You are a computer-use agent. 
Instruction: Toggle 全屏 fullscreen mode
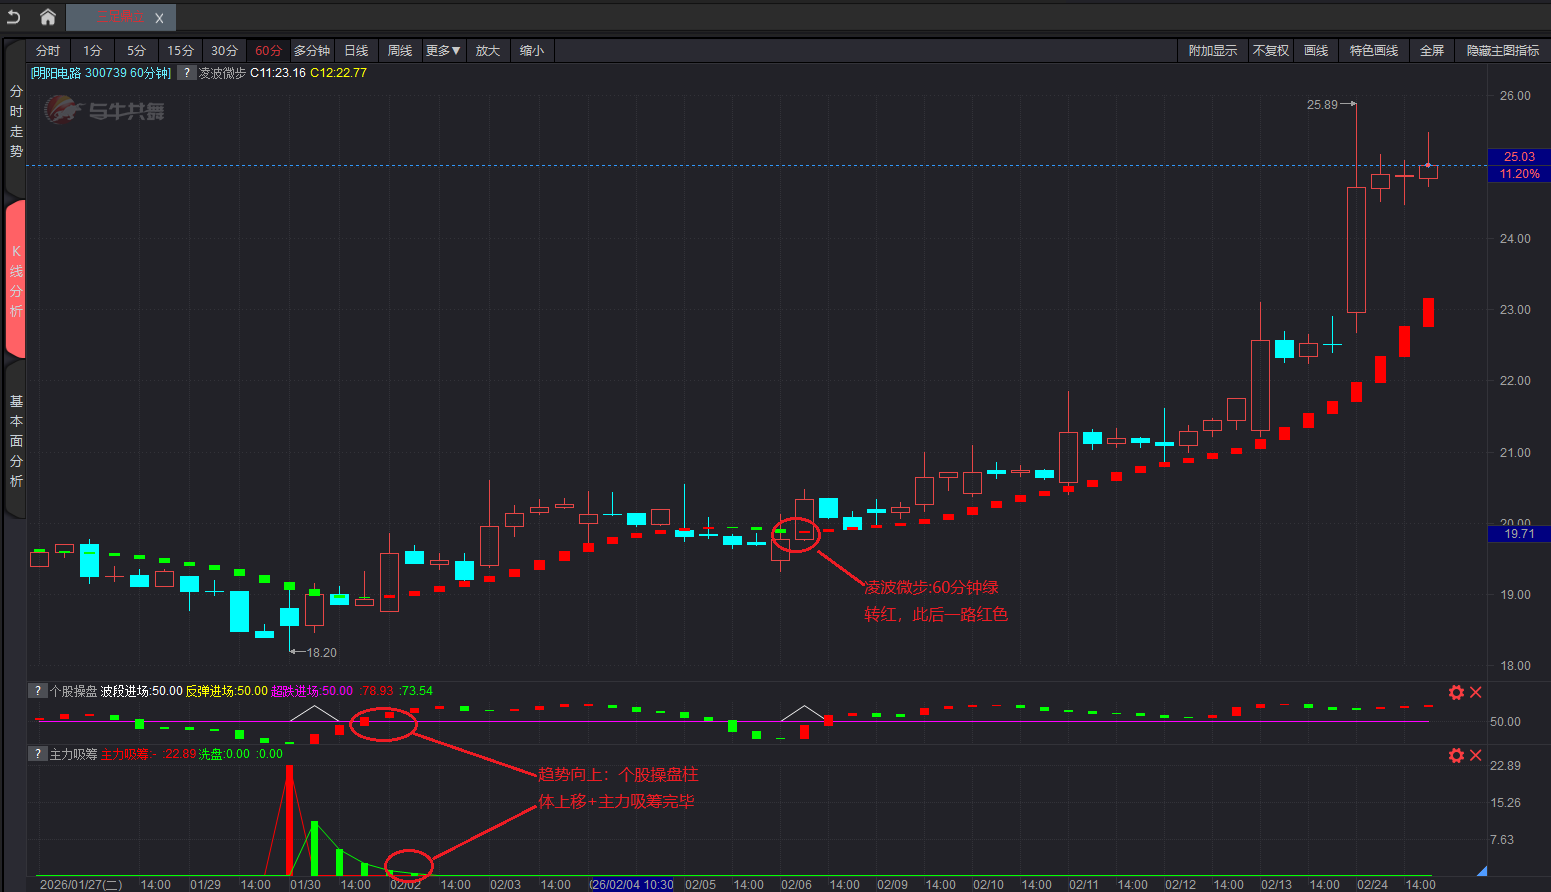(1431, 51)
